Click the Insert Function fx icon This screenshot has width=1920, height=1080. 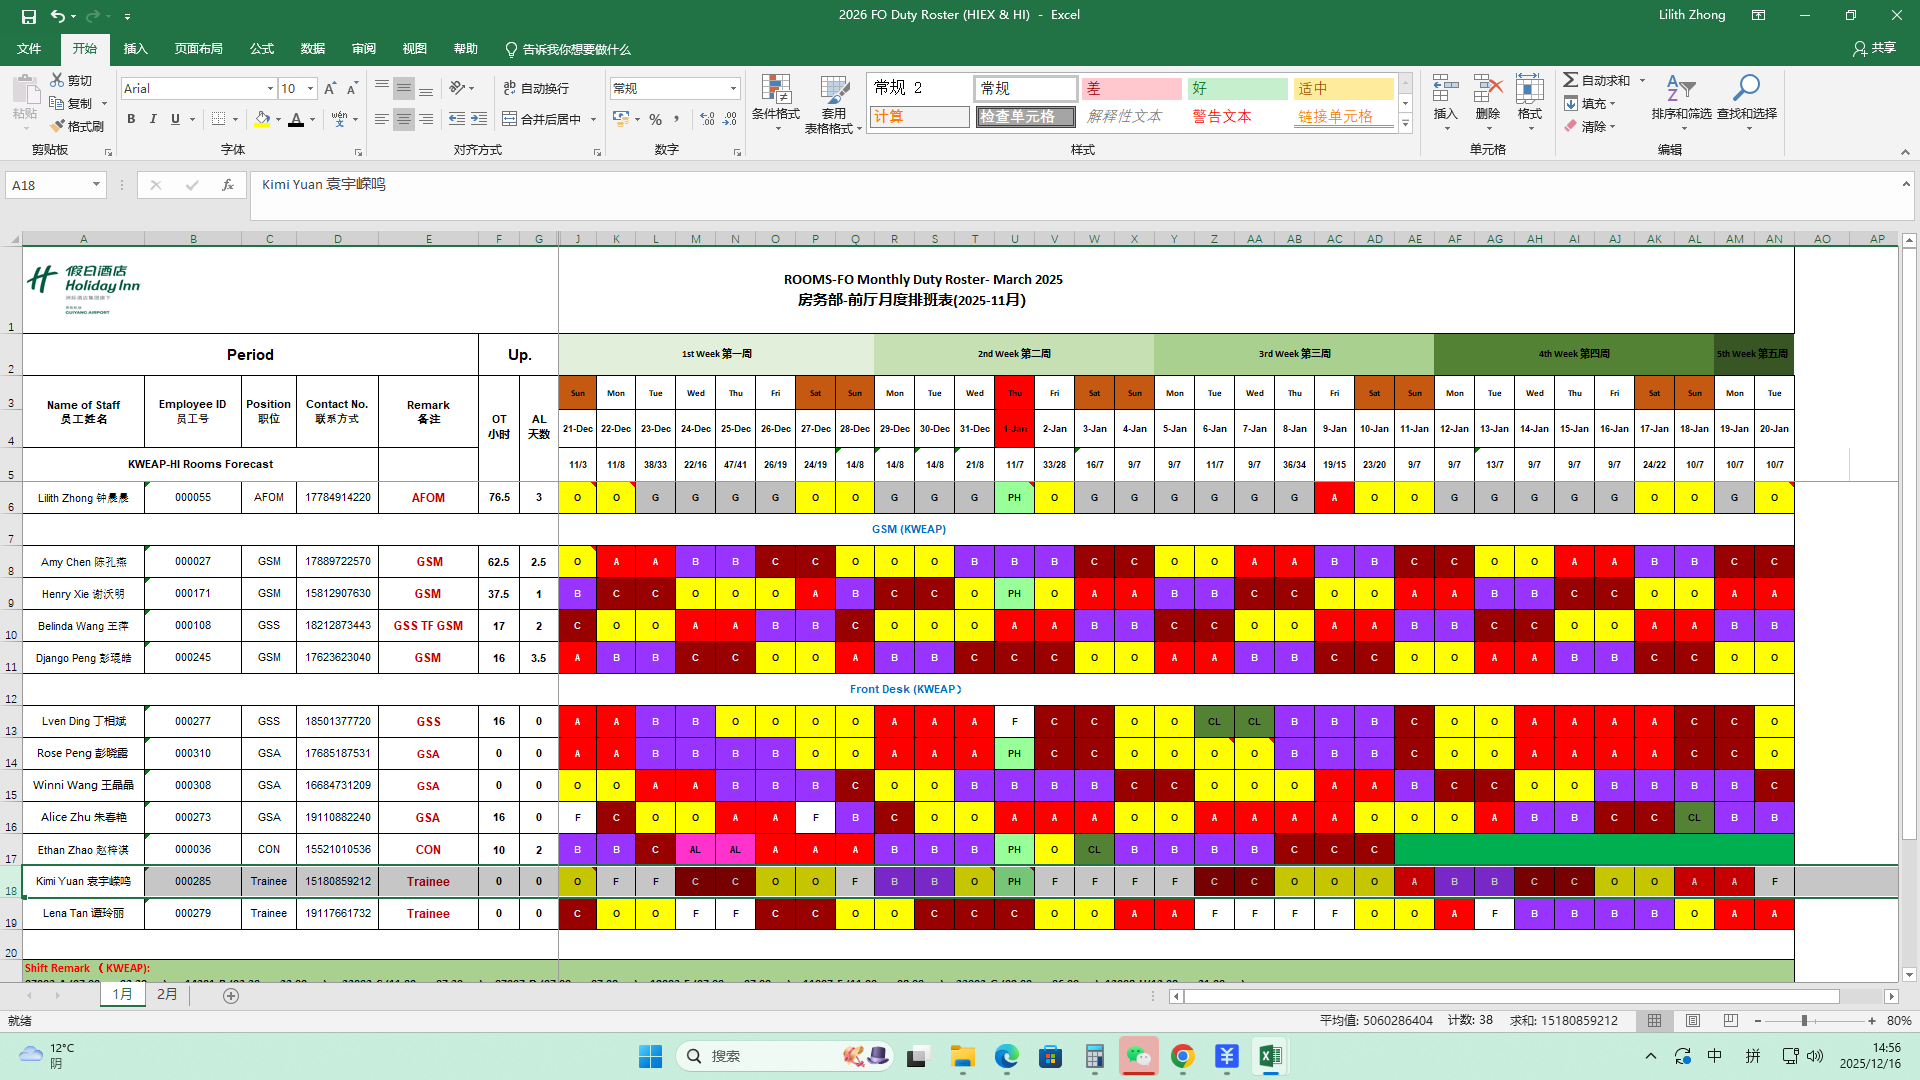228,185
